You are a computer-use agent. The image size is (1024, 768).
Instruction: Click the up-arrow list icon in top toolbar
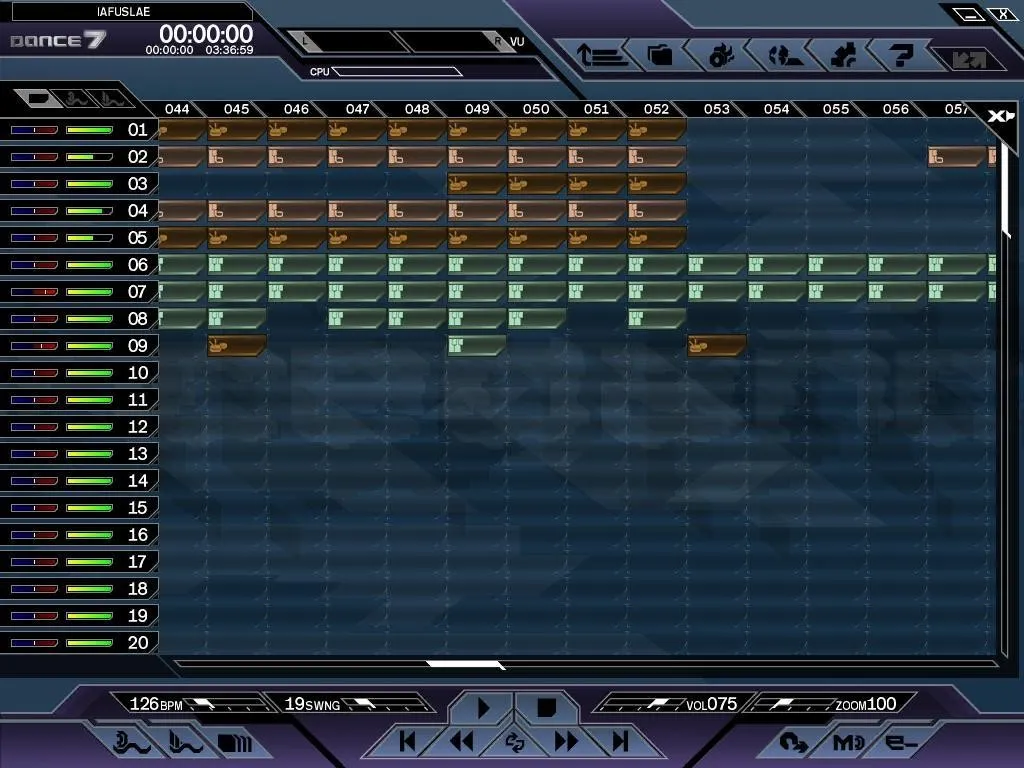(x=602, y=56)
